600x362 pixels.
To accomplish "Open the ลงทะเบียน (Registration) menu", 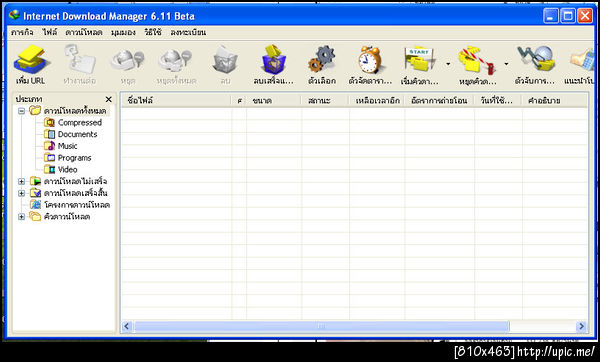I will click(188, 33).
